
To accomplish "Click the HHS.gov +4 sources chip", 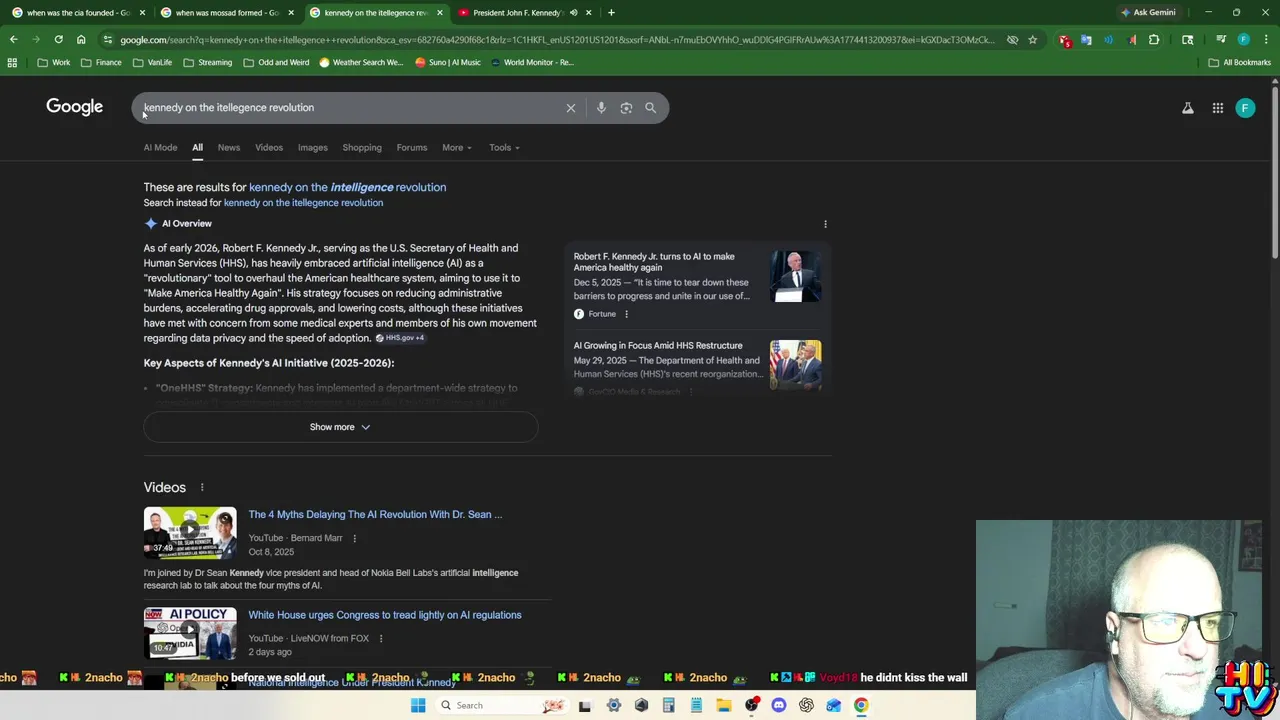I will tap(400, 338).
